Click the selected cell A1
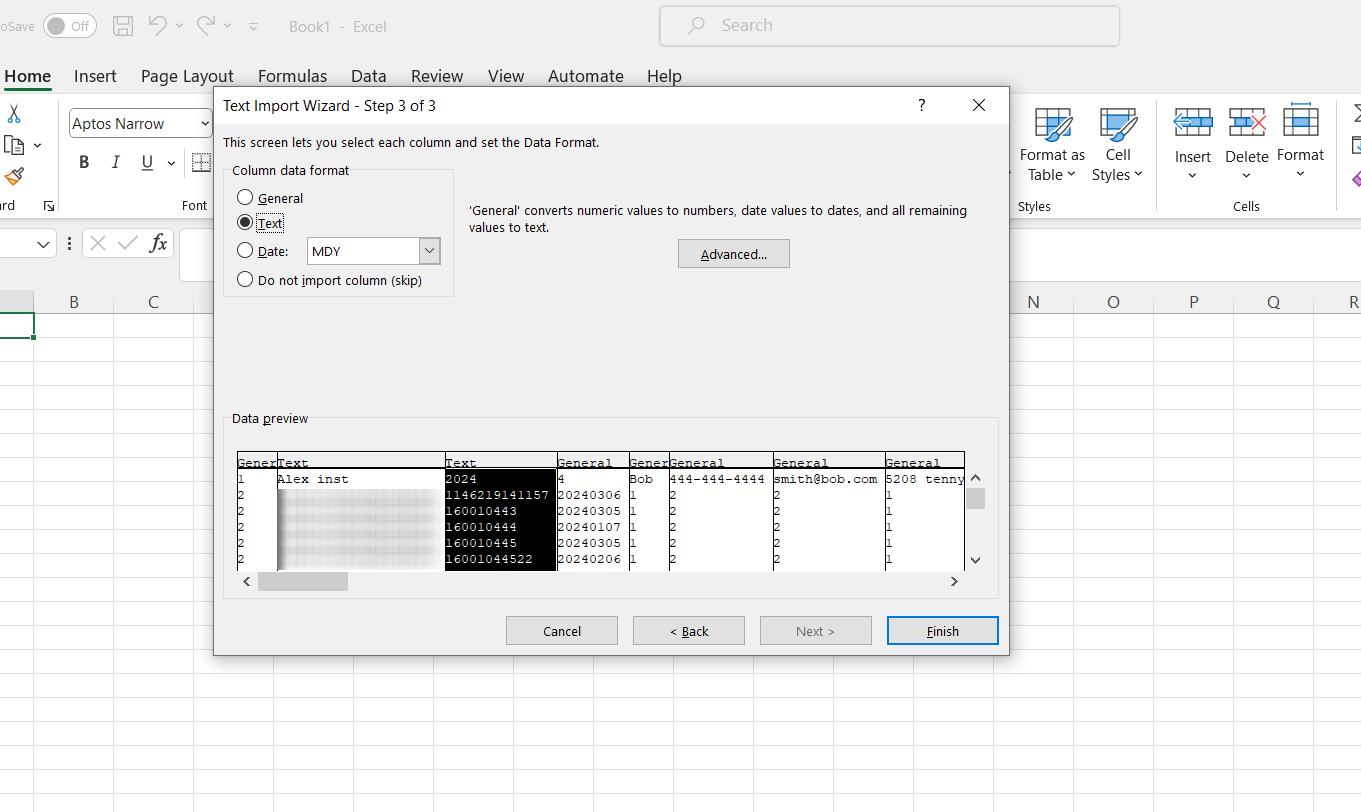1361x812 pixels. click(x=17, y=325)
